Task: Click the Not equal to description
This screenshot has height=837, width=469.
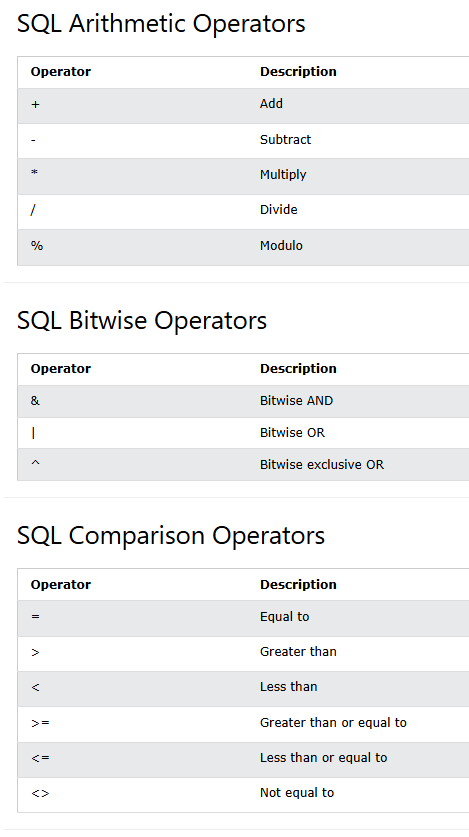Action: tap(297, 793)
